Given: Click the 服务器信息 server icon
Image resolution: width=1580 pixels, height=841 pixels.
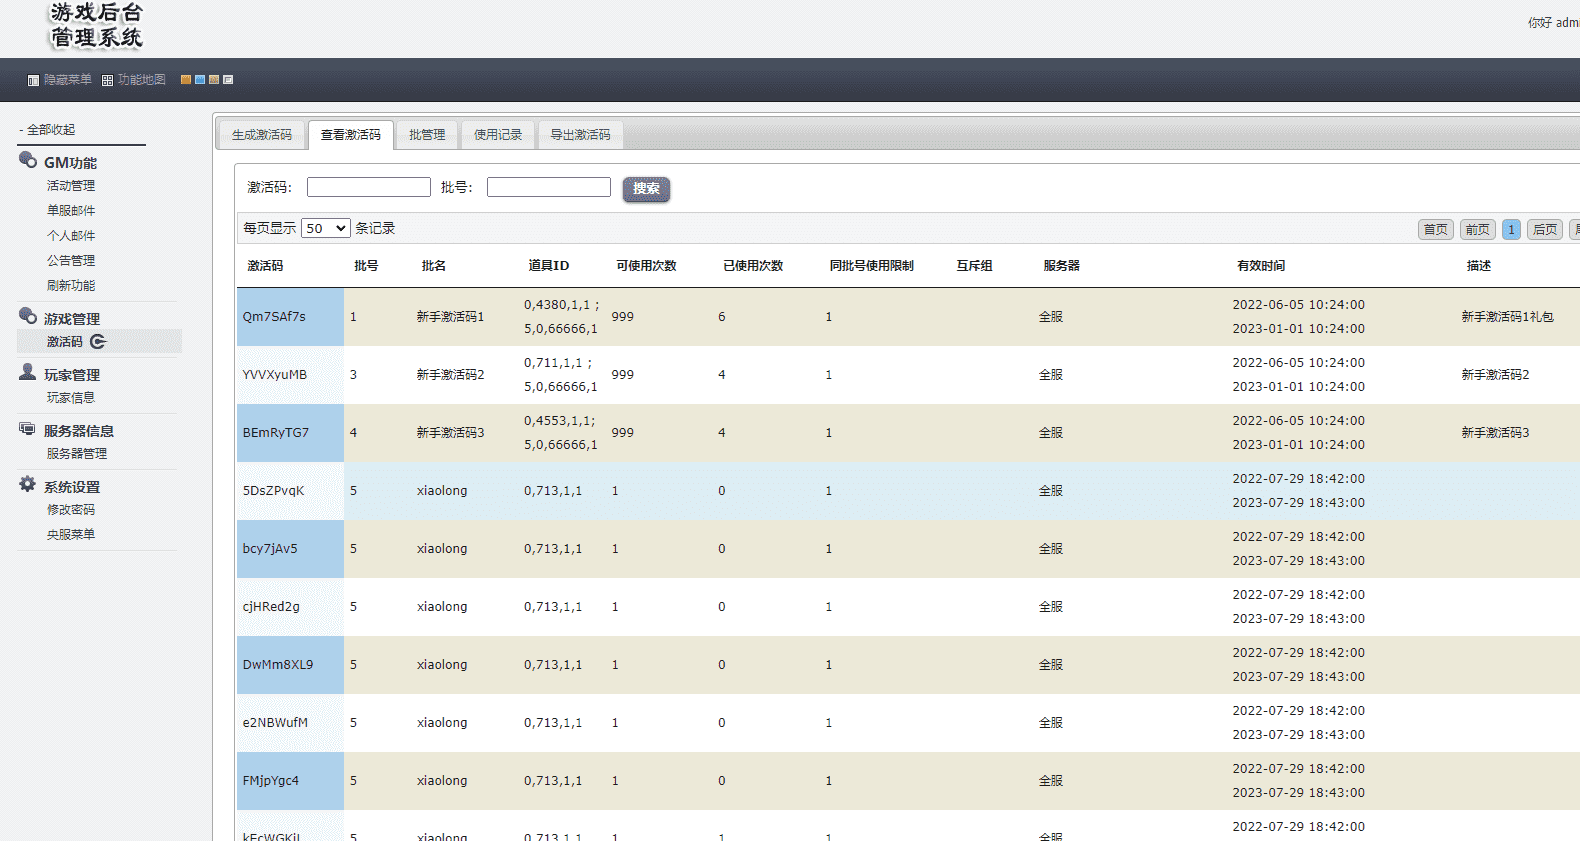Looking at the screenshot, I should pyautogui.click(x=28, y=428).
